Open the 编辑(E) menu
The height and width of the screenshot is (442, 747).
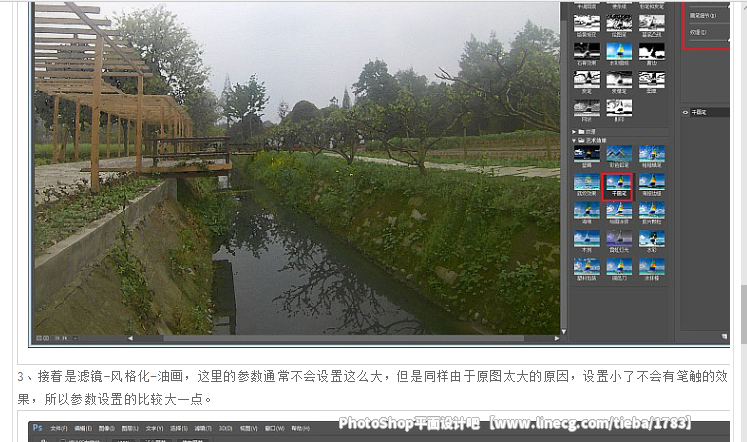tap(83, 428)
